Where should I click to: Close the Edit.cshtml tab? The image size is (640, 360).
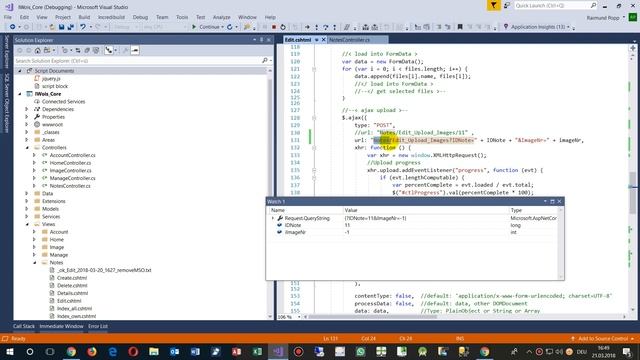tap(324, 40)
